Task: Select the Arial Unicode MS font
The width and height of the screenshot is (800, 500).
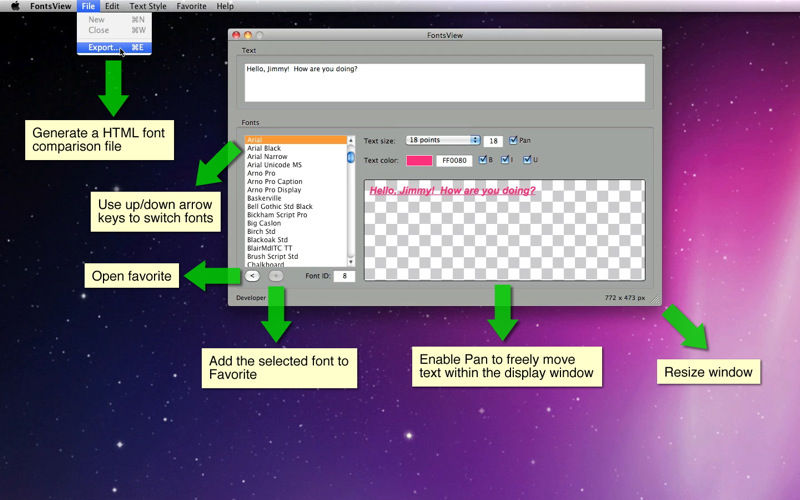Action: (295, 165)
